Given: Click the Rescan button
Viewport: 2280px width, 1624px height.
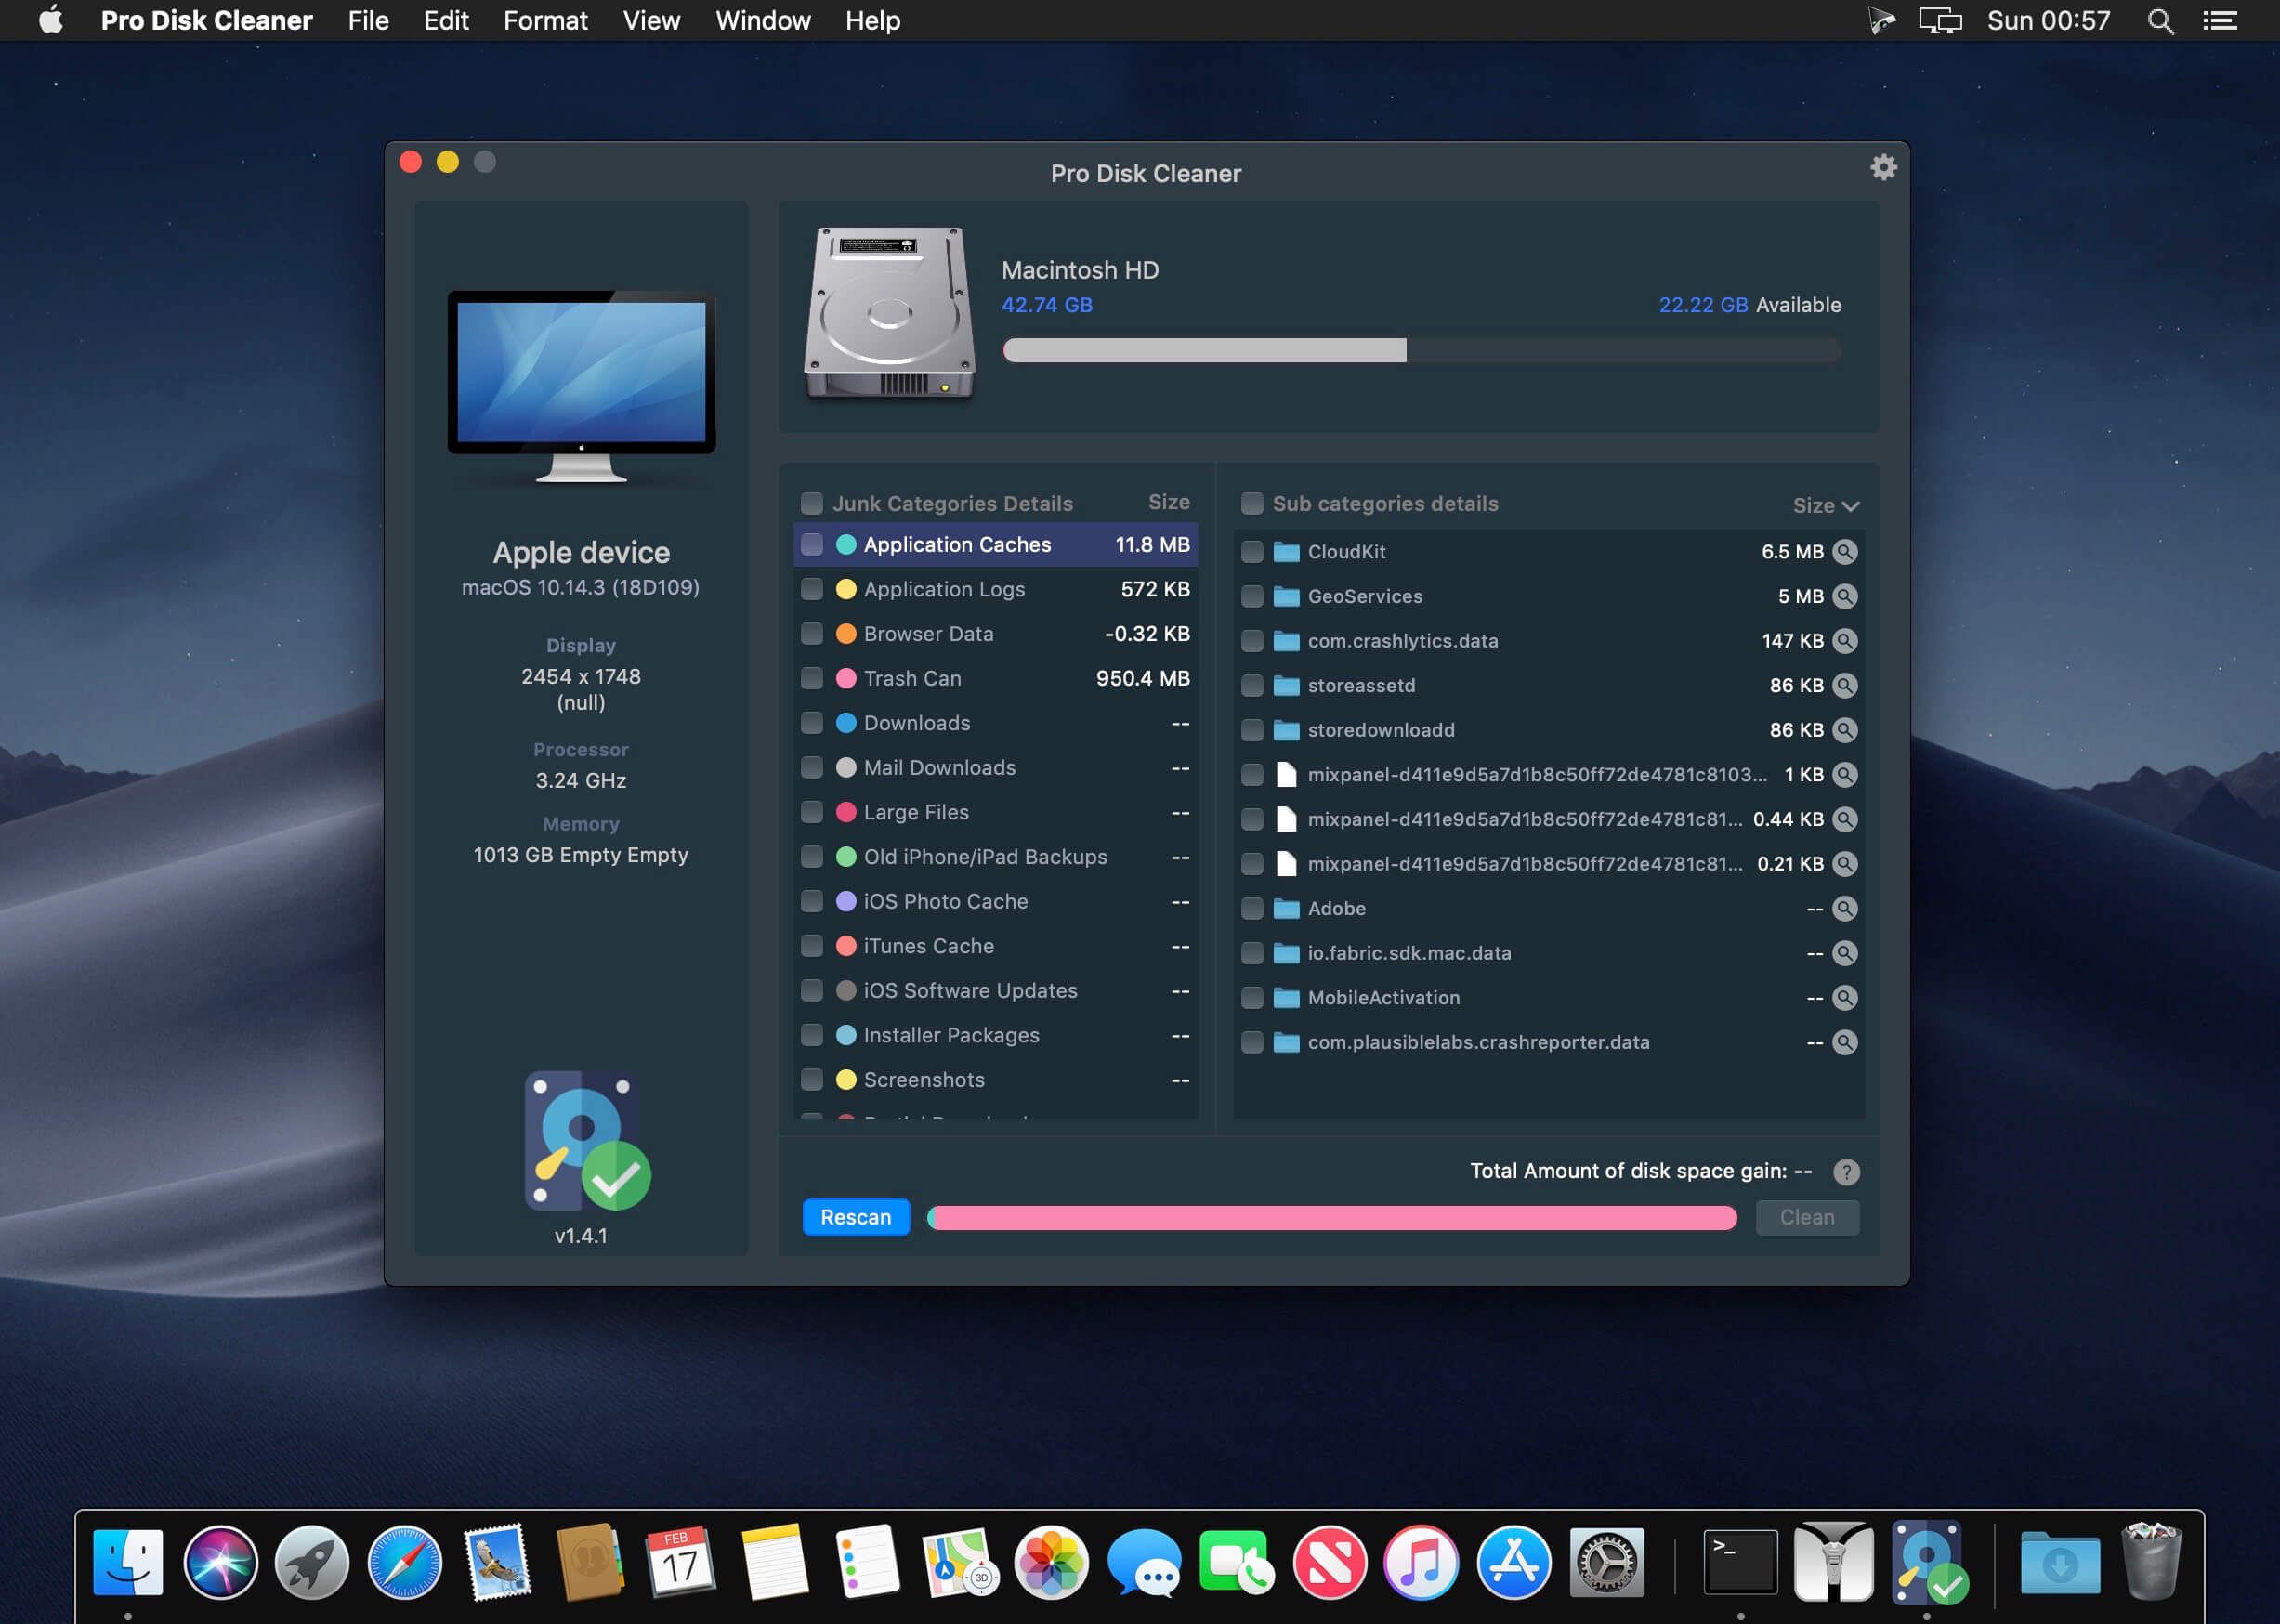Looking at the screenshot, I should (x=855, y=1216).
